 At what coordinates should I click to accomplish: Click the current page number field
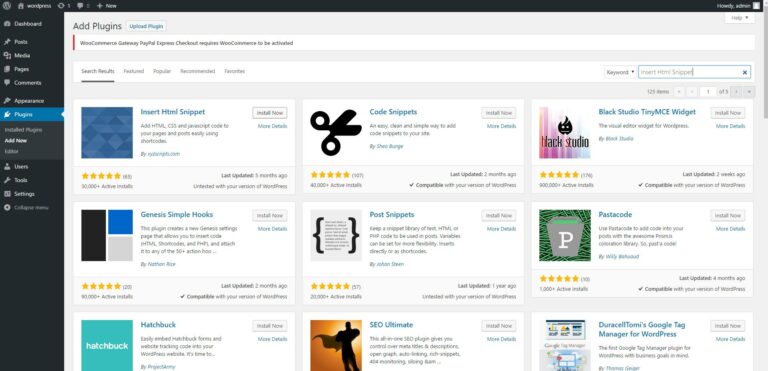pos(708,92)
